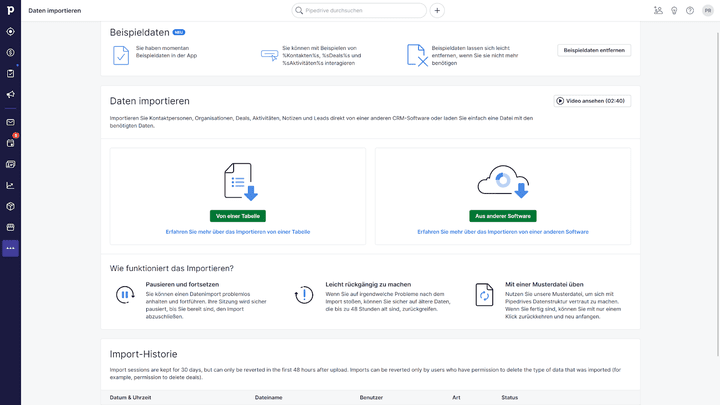Click the invite users icon in header

tap(658, 10)
